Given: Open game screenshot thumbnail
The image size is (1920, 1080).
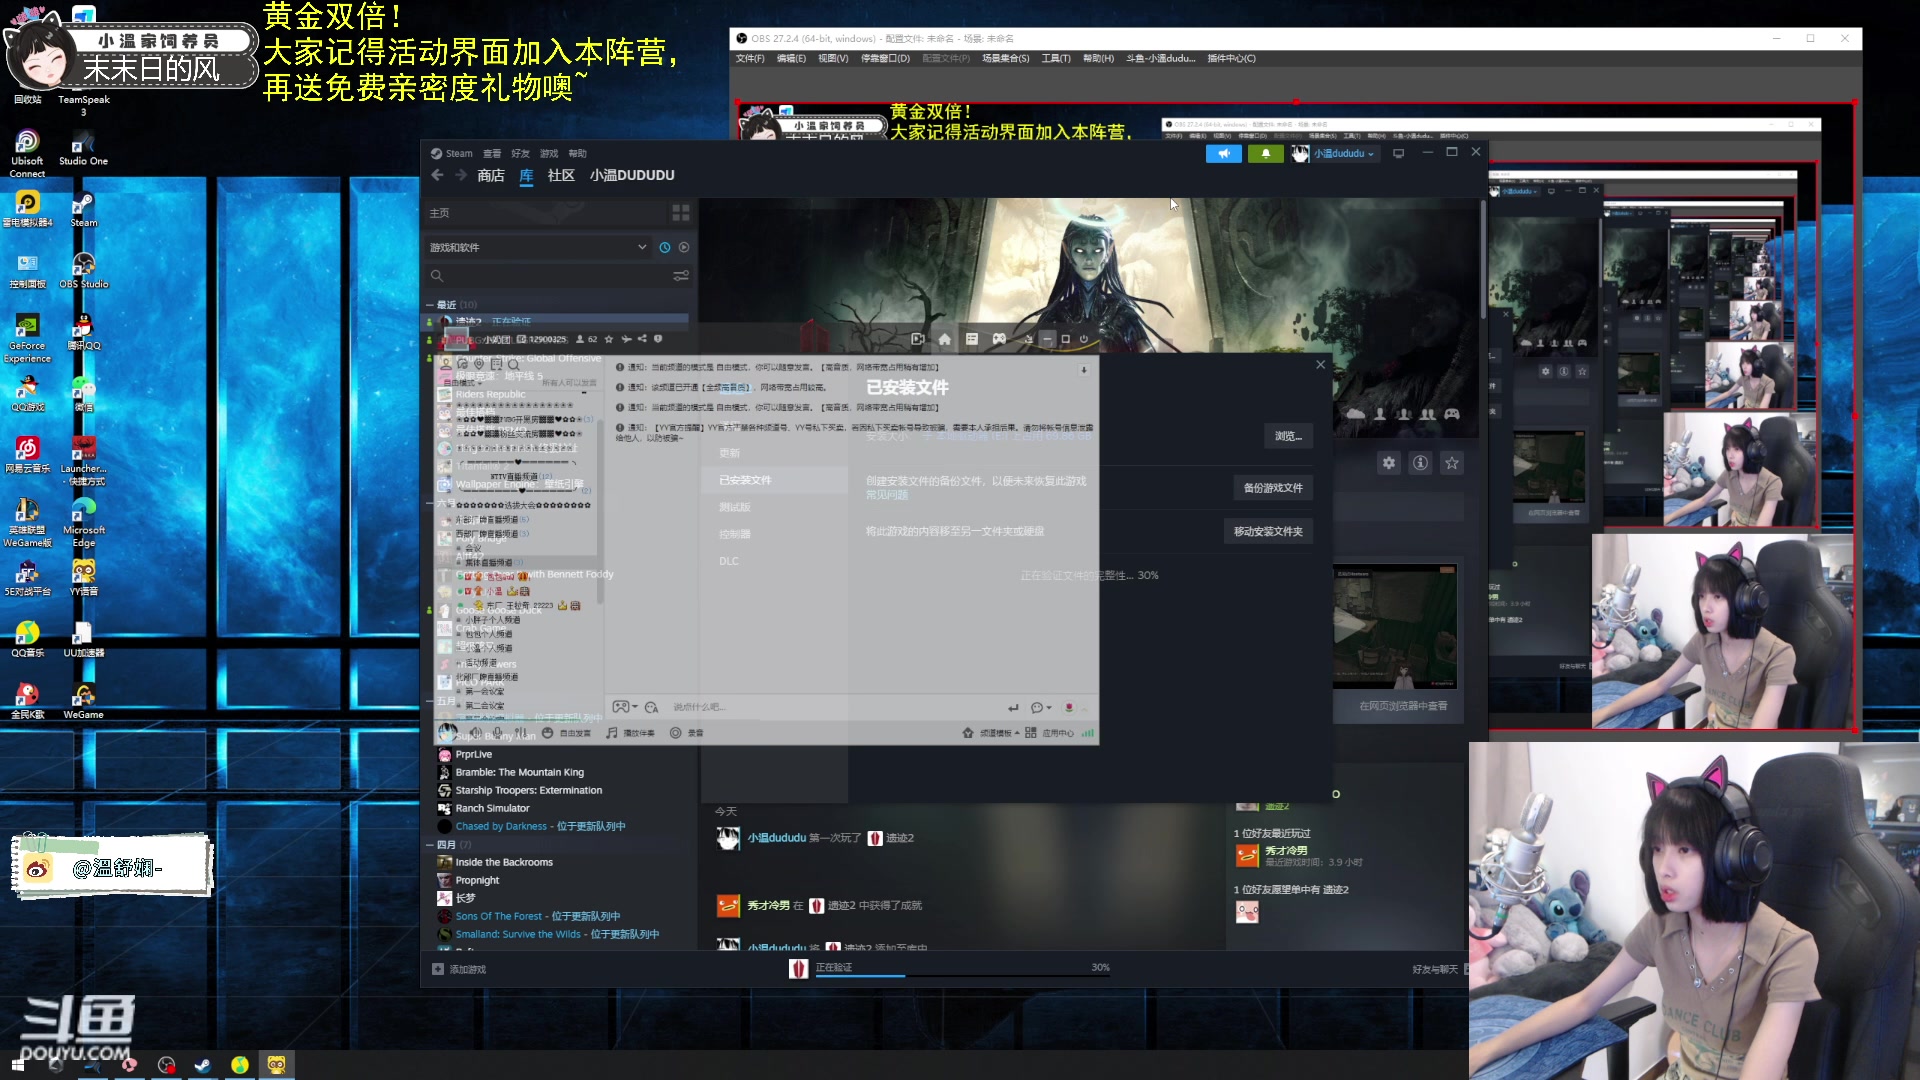Looking at the screenshot, I should click(x=1394, y=627).
